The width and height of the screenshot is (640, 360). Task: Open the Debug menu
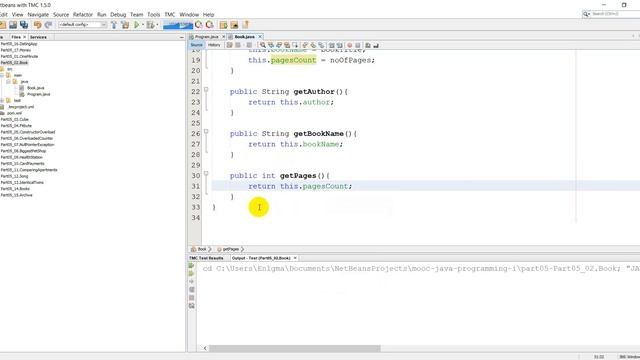118,15
